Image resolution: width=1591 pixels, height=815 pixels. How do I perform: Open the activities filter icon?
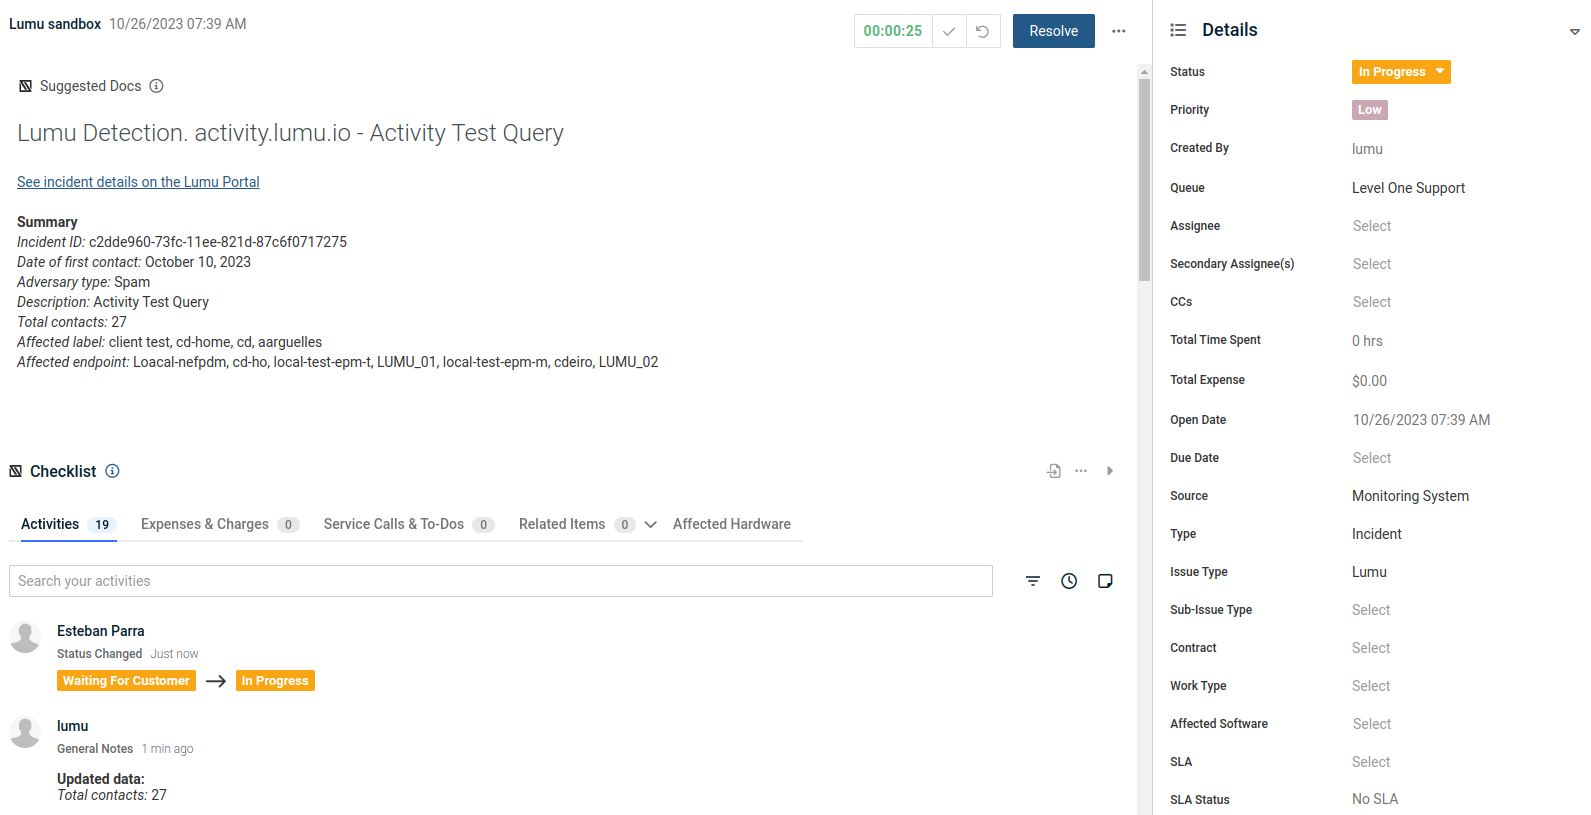click(1033, 581)
